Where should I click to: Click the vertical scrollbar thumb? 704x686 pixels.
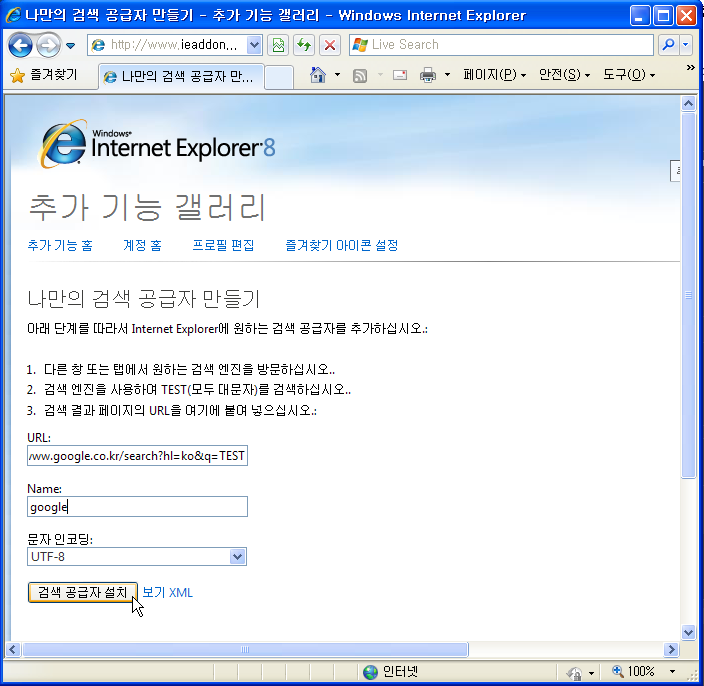click(688, 295)
